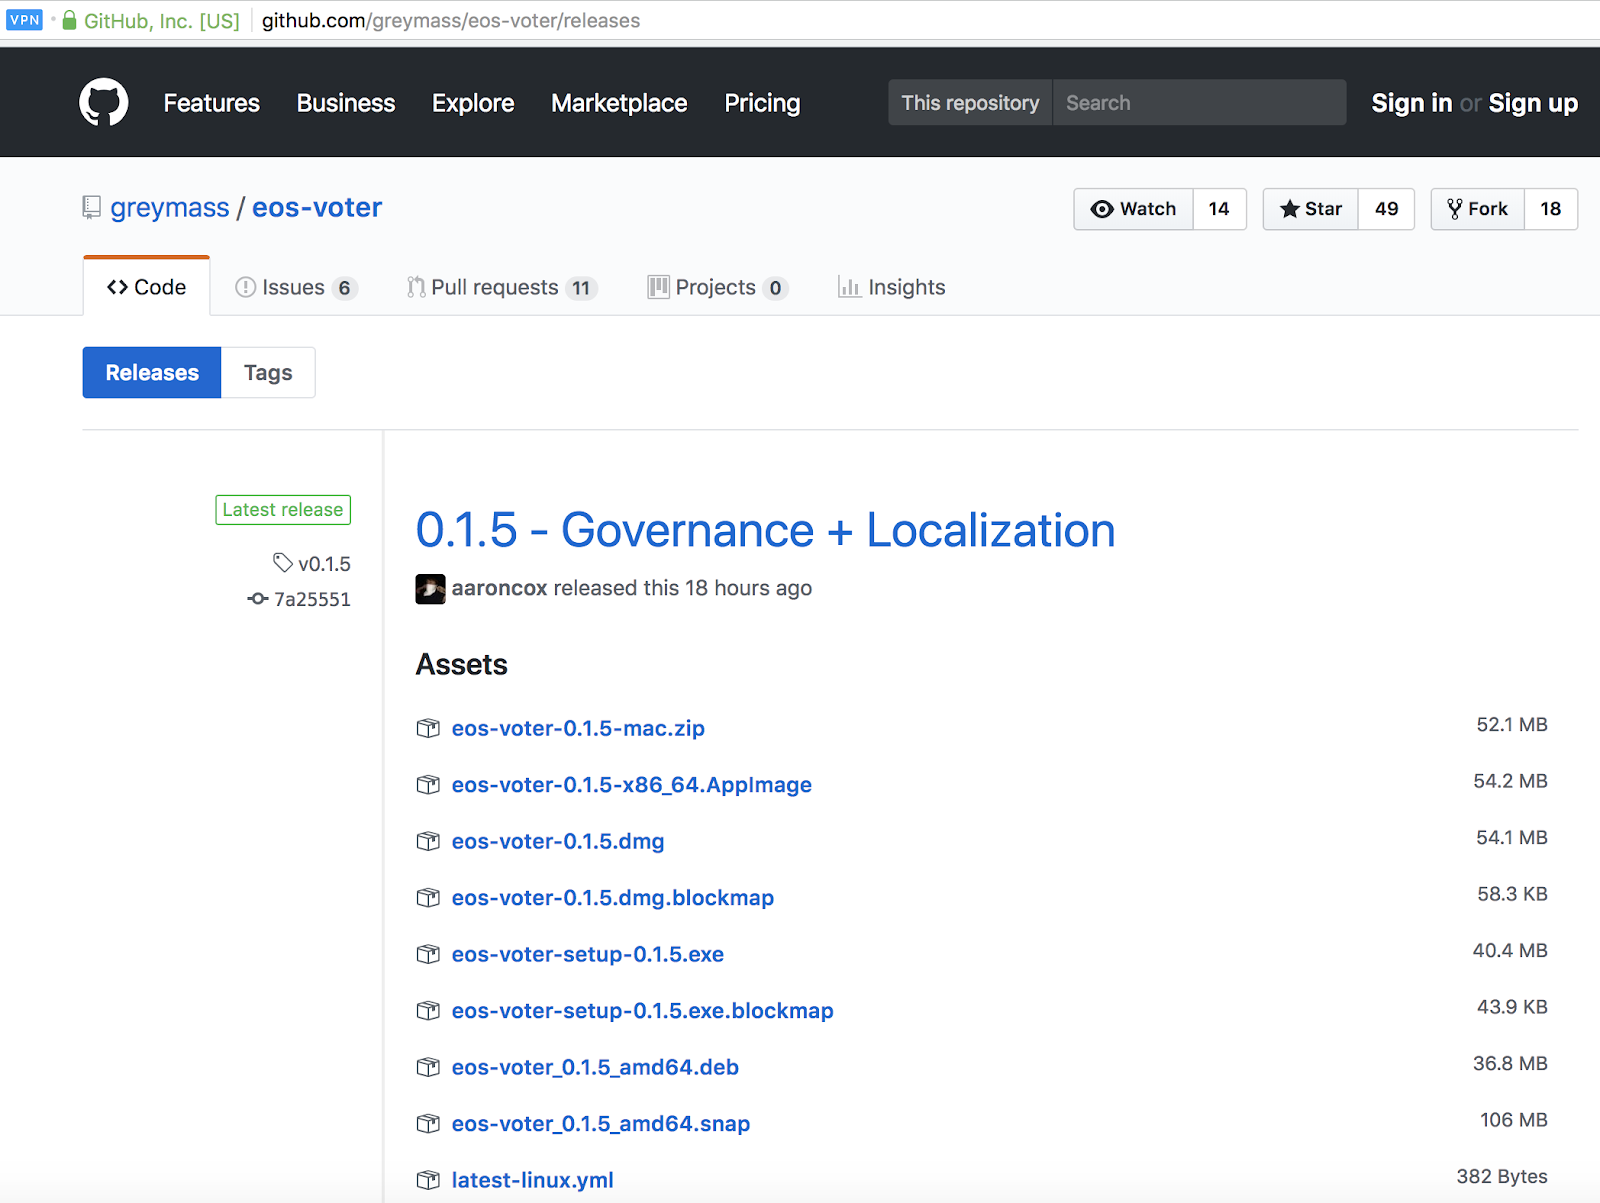This screenshot has height=1203, width=1600.
Task: Open the Issues tab
Action: tap(294, 288)
